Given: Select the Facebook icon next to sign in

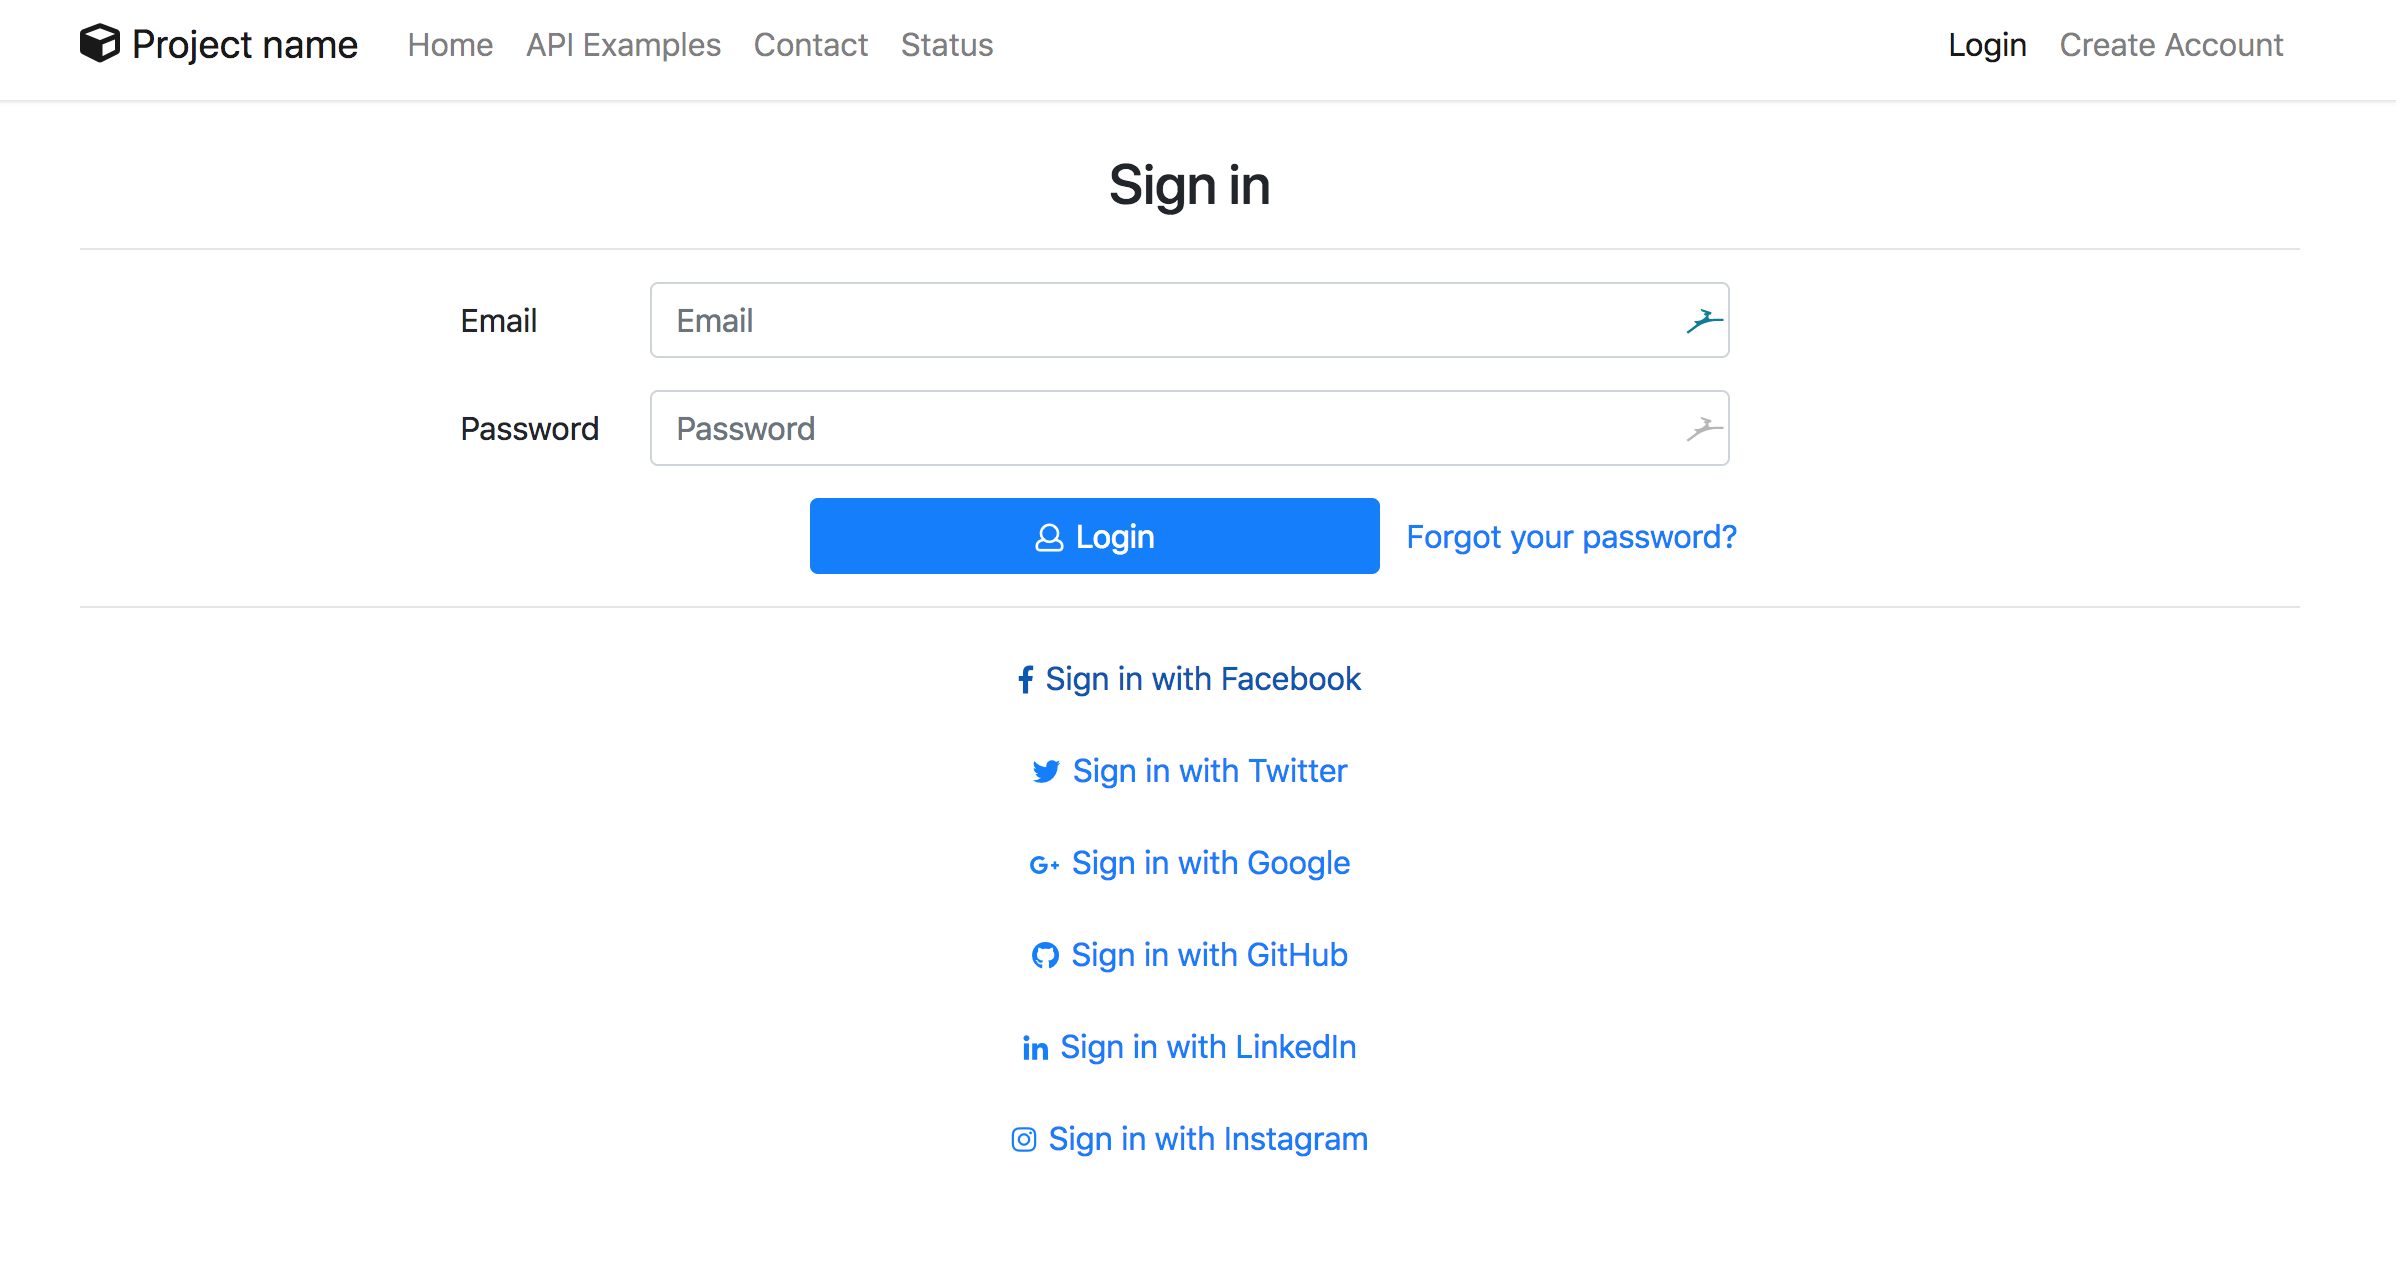Looking at the screenshot, I should coord(1026,679).
